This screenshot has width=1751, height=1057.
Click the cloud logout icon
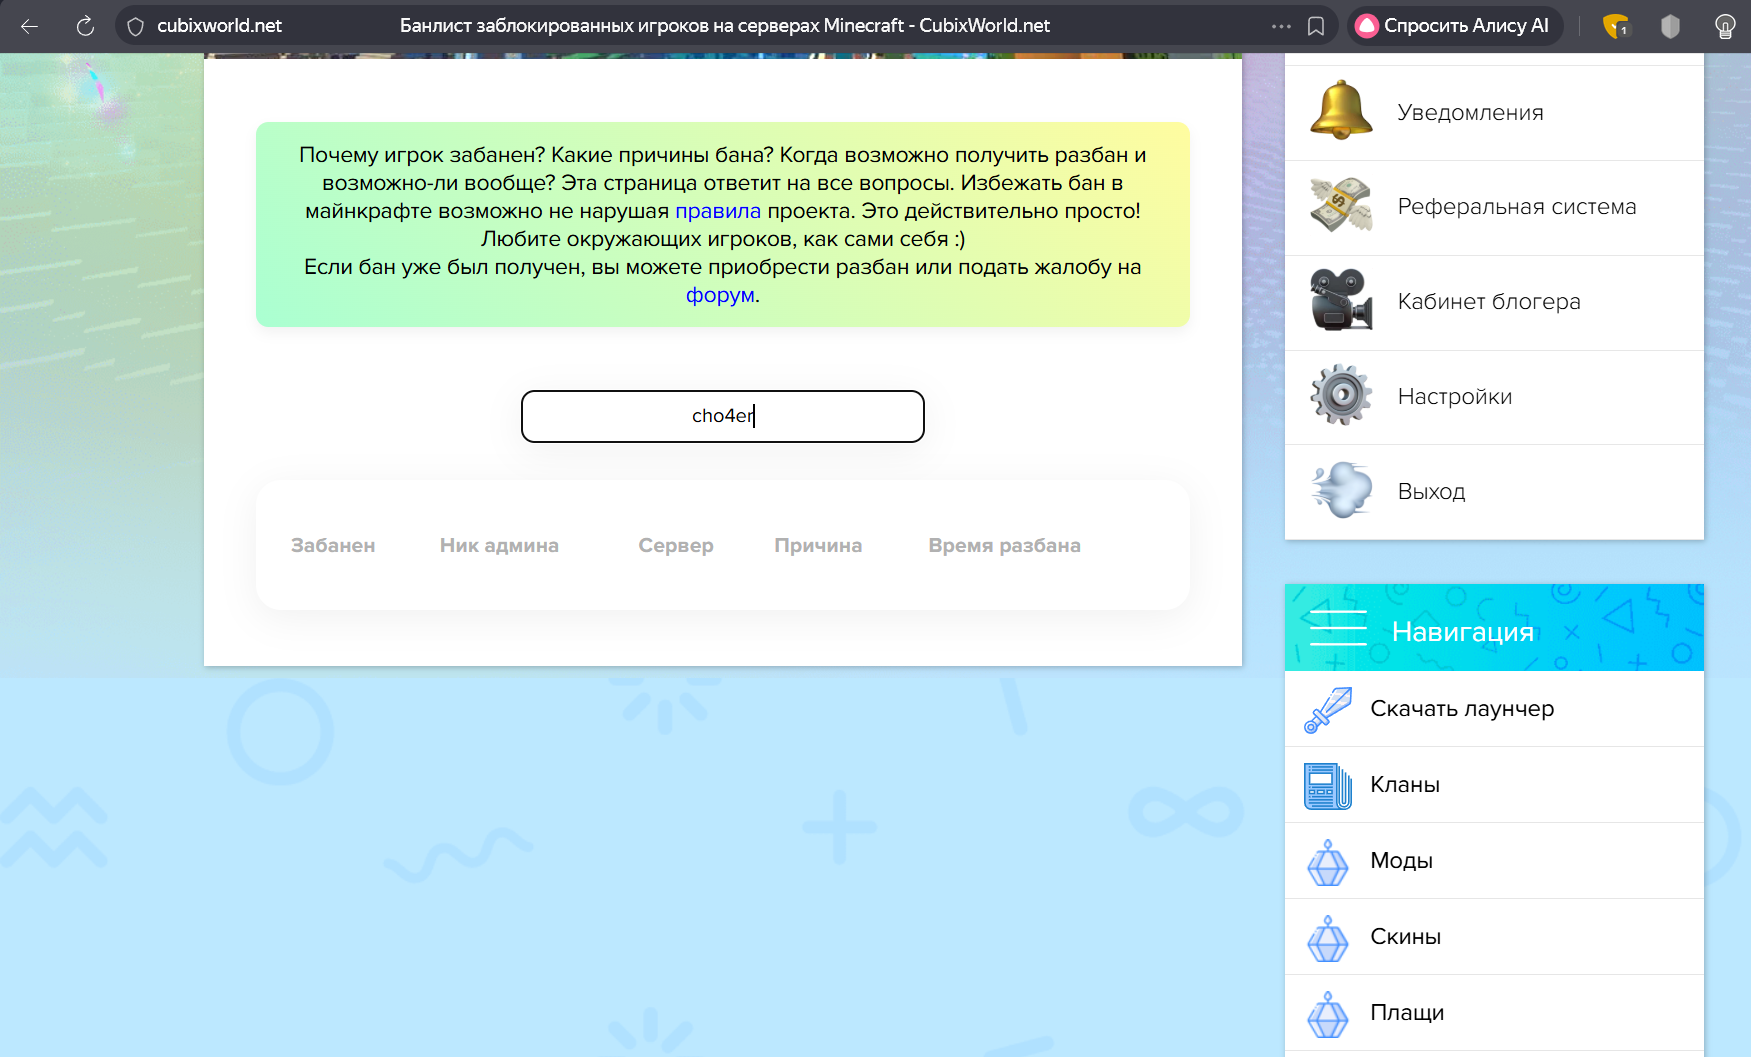point(1340,490)
